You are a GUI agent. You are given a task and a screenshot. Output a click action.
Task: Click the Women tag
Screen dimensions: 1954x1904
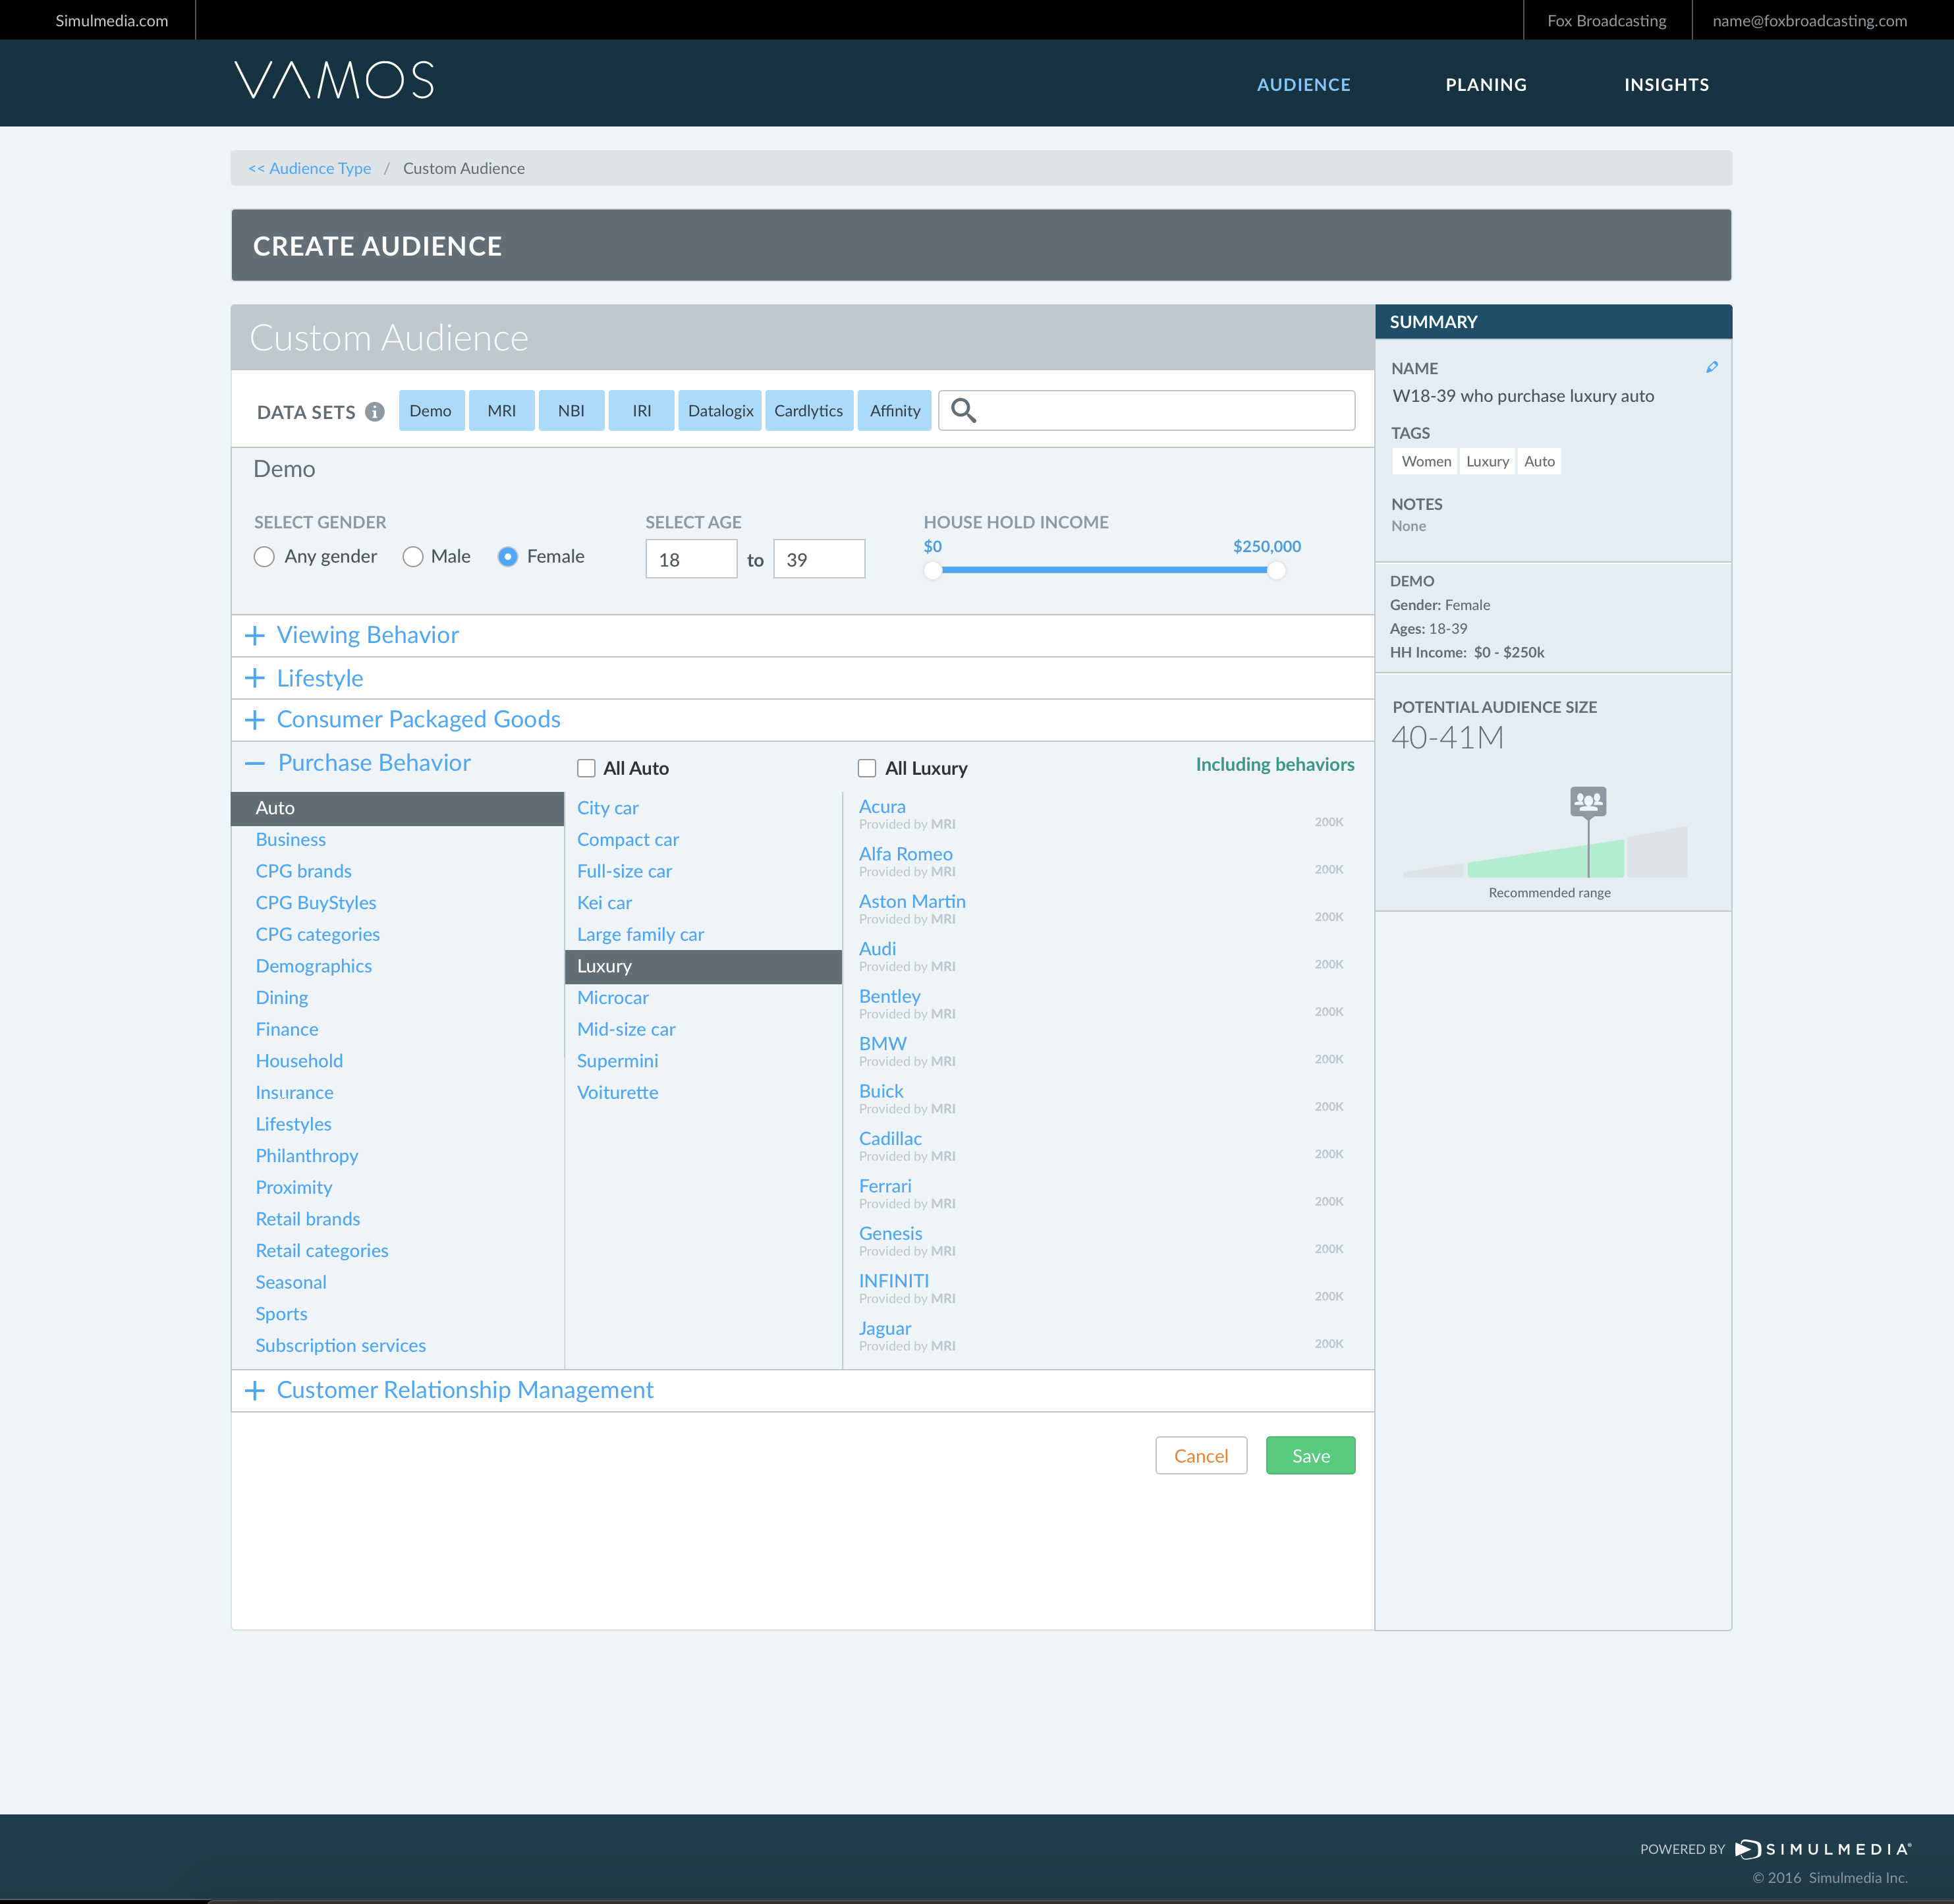pyautogui.click(x=1426, y=461)
